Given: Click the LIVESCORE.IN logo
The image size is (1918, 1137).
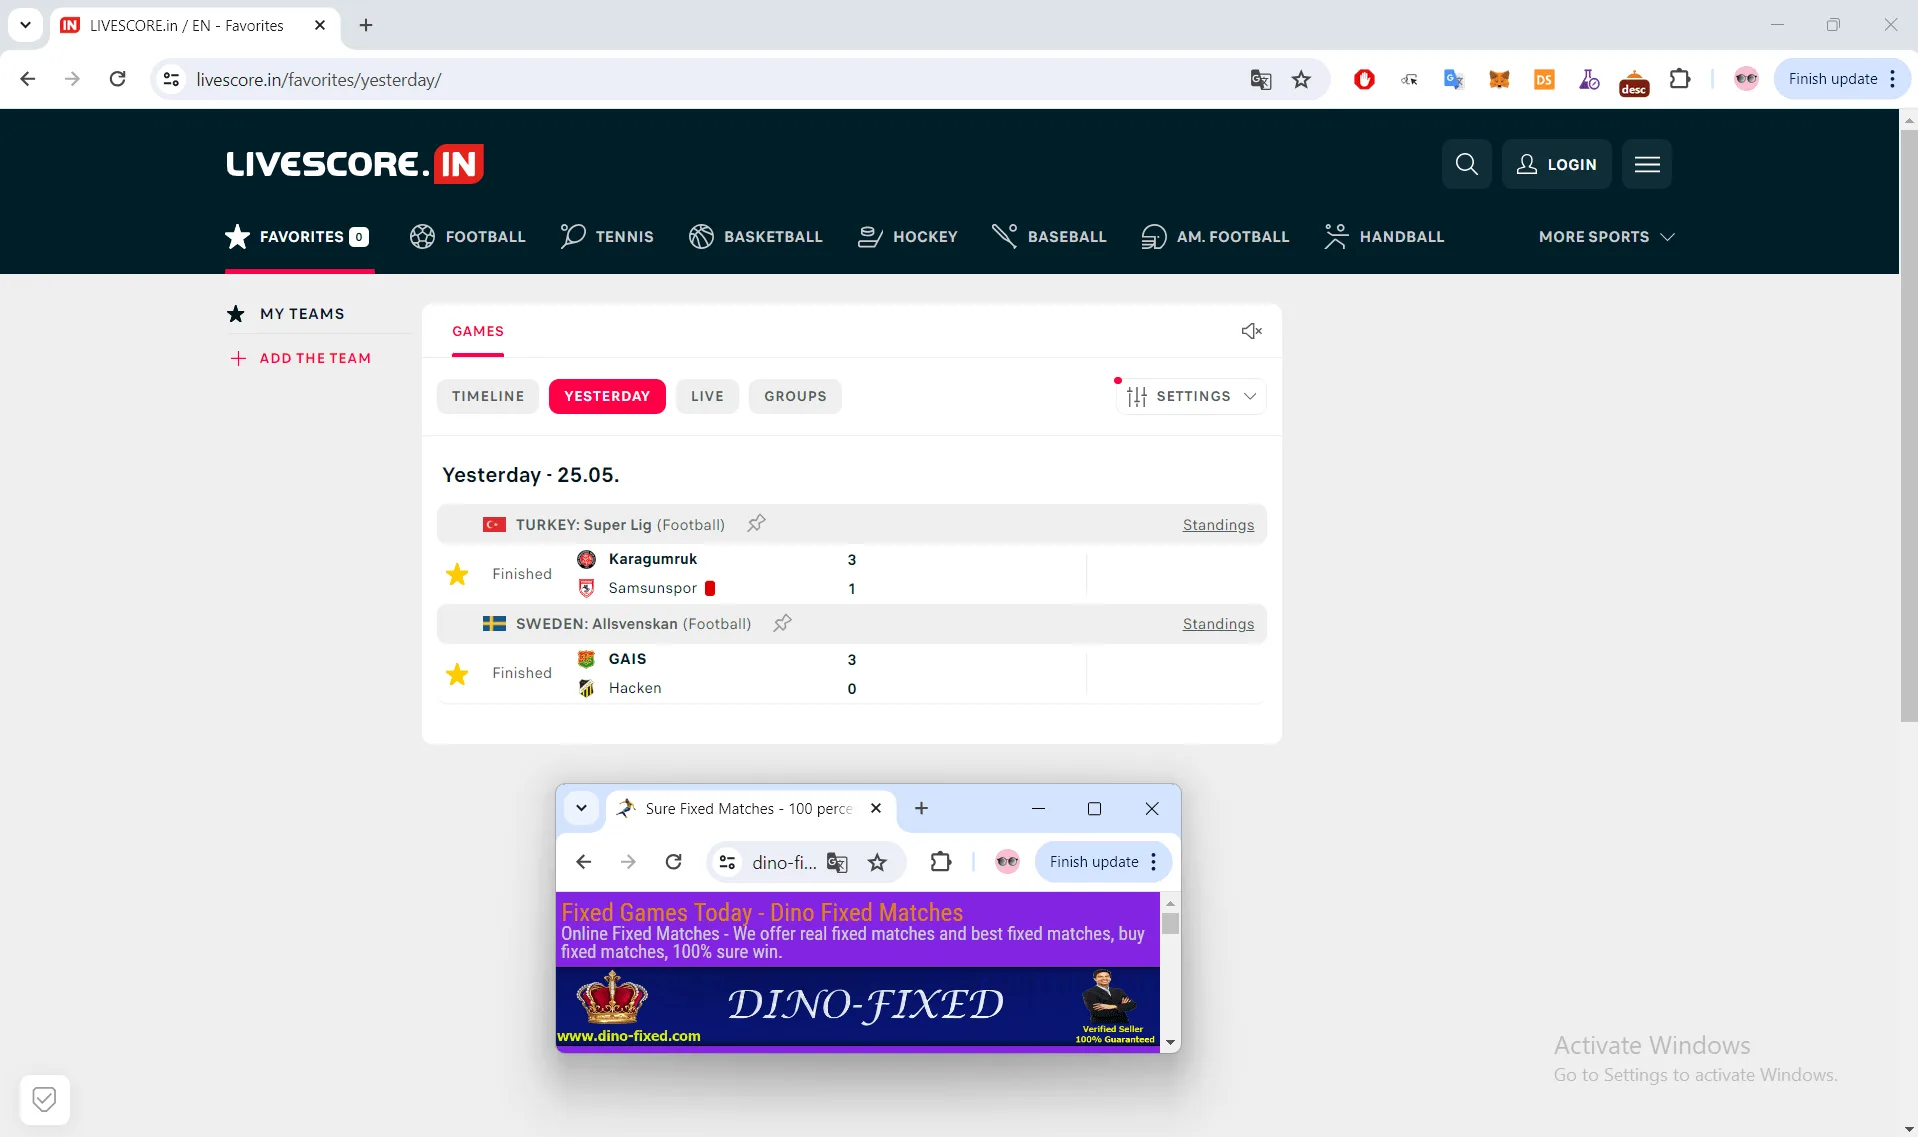Looking at the screenshot, I should [355, 164].
